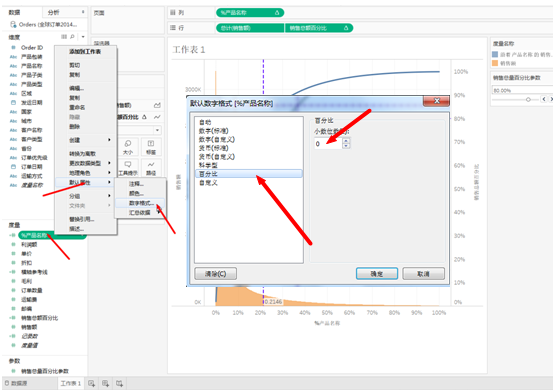Image resolution: width=555 pixels, height=392 pixels.
Task: Click the 80.00% parameter value field
Action: [522, 90]
